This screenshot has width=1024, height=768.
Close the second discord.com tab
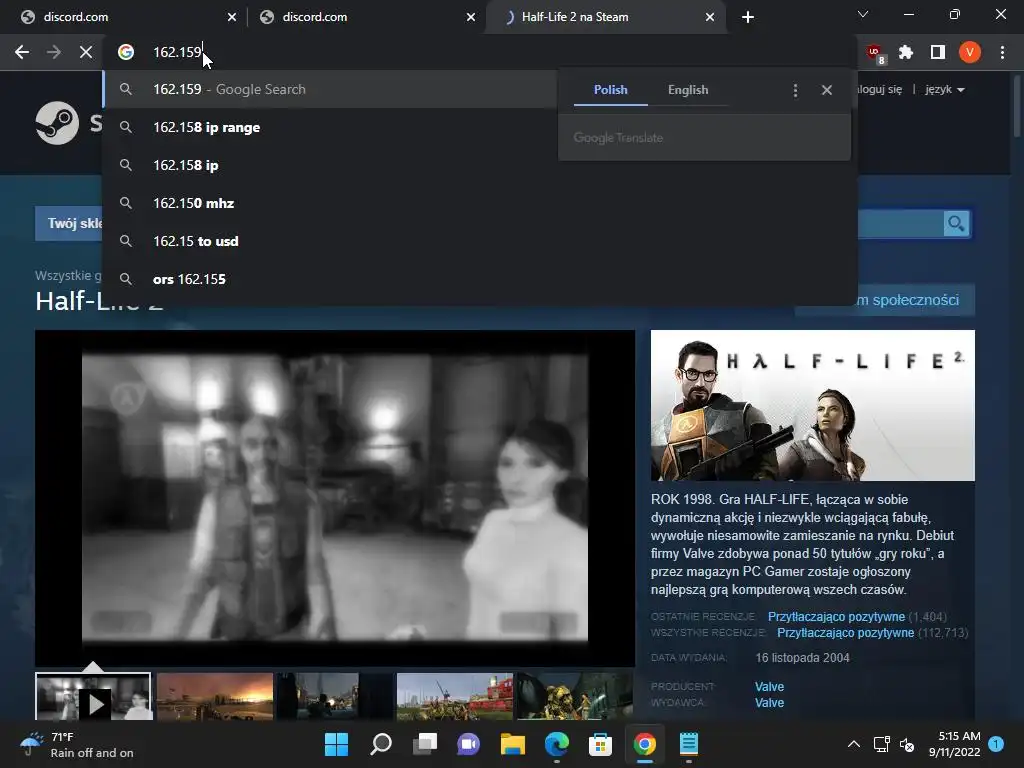471,17
